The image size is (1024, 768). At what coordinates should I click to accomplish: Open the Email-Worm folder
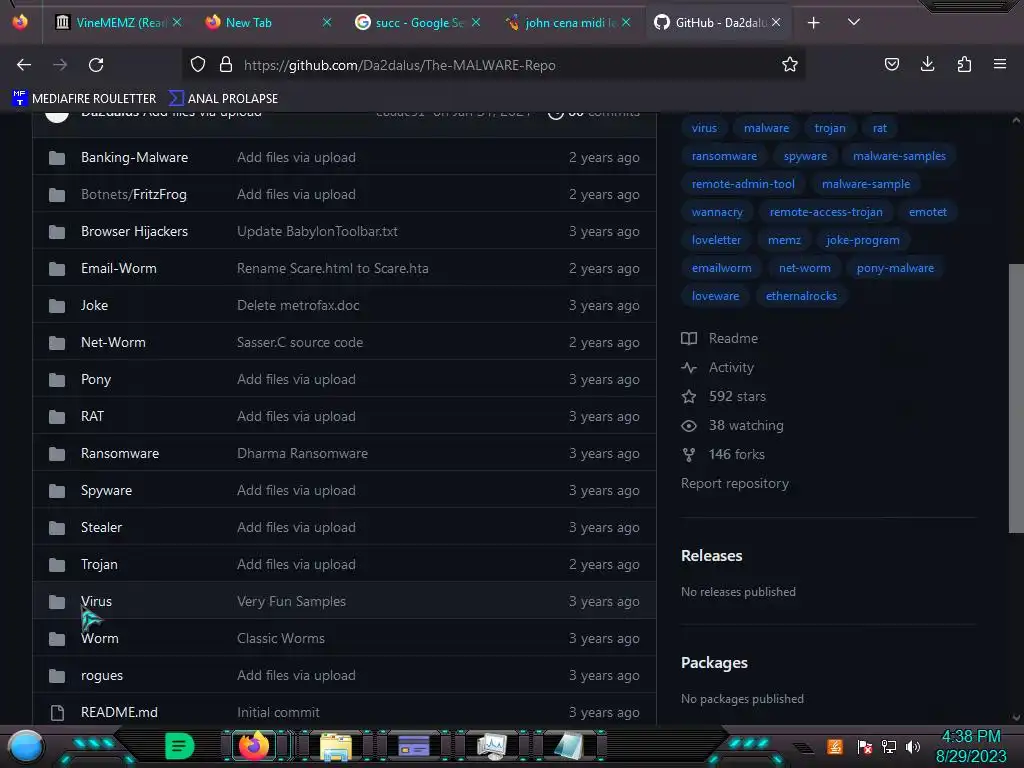point(118,268)
